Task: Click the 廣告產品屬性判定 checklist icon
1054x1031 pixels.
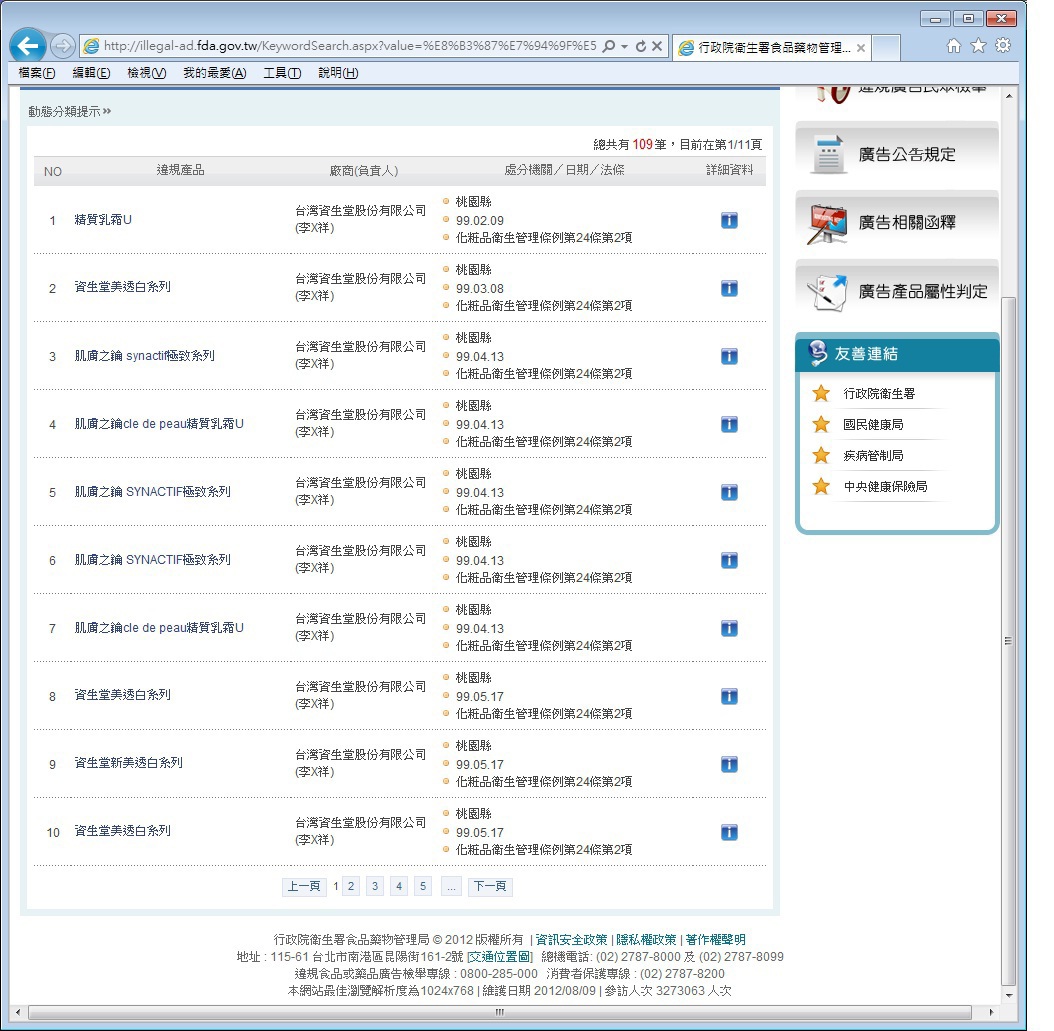Action: click(x=827, y=292)
